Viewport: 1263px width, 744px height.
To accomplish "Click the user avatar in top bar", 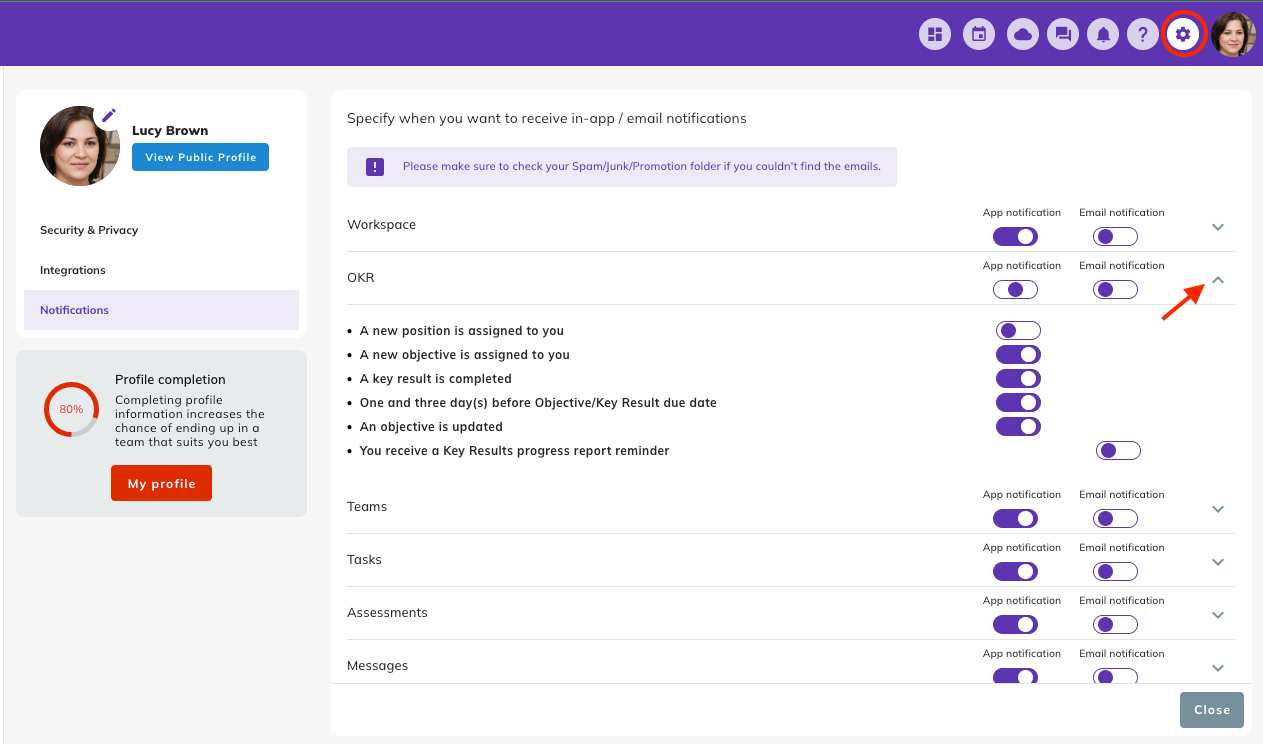I will coord(1233,34).
